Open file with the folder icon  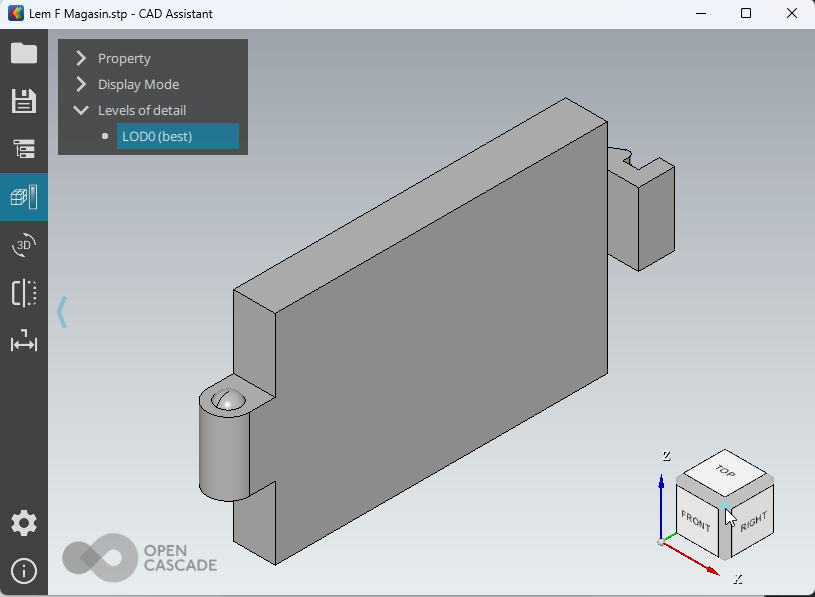(23, 53)
